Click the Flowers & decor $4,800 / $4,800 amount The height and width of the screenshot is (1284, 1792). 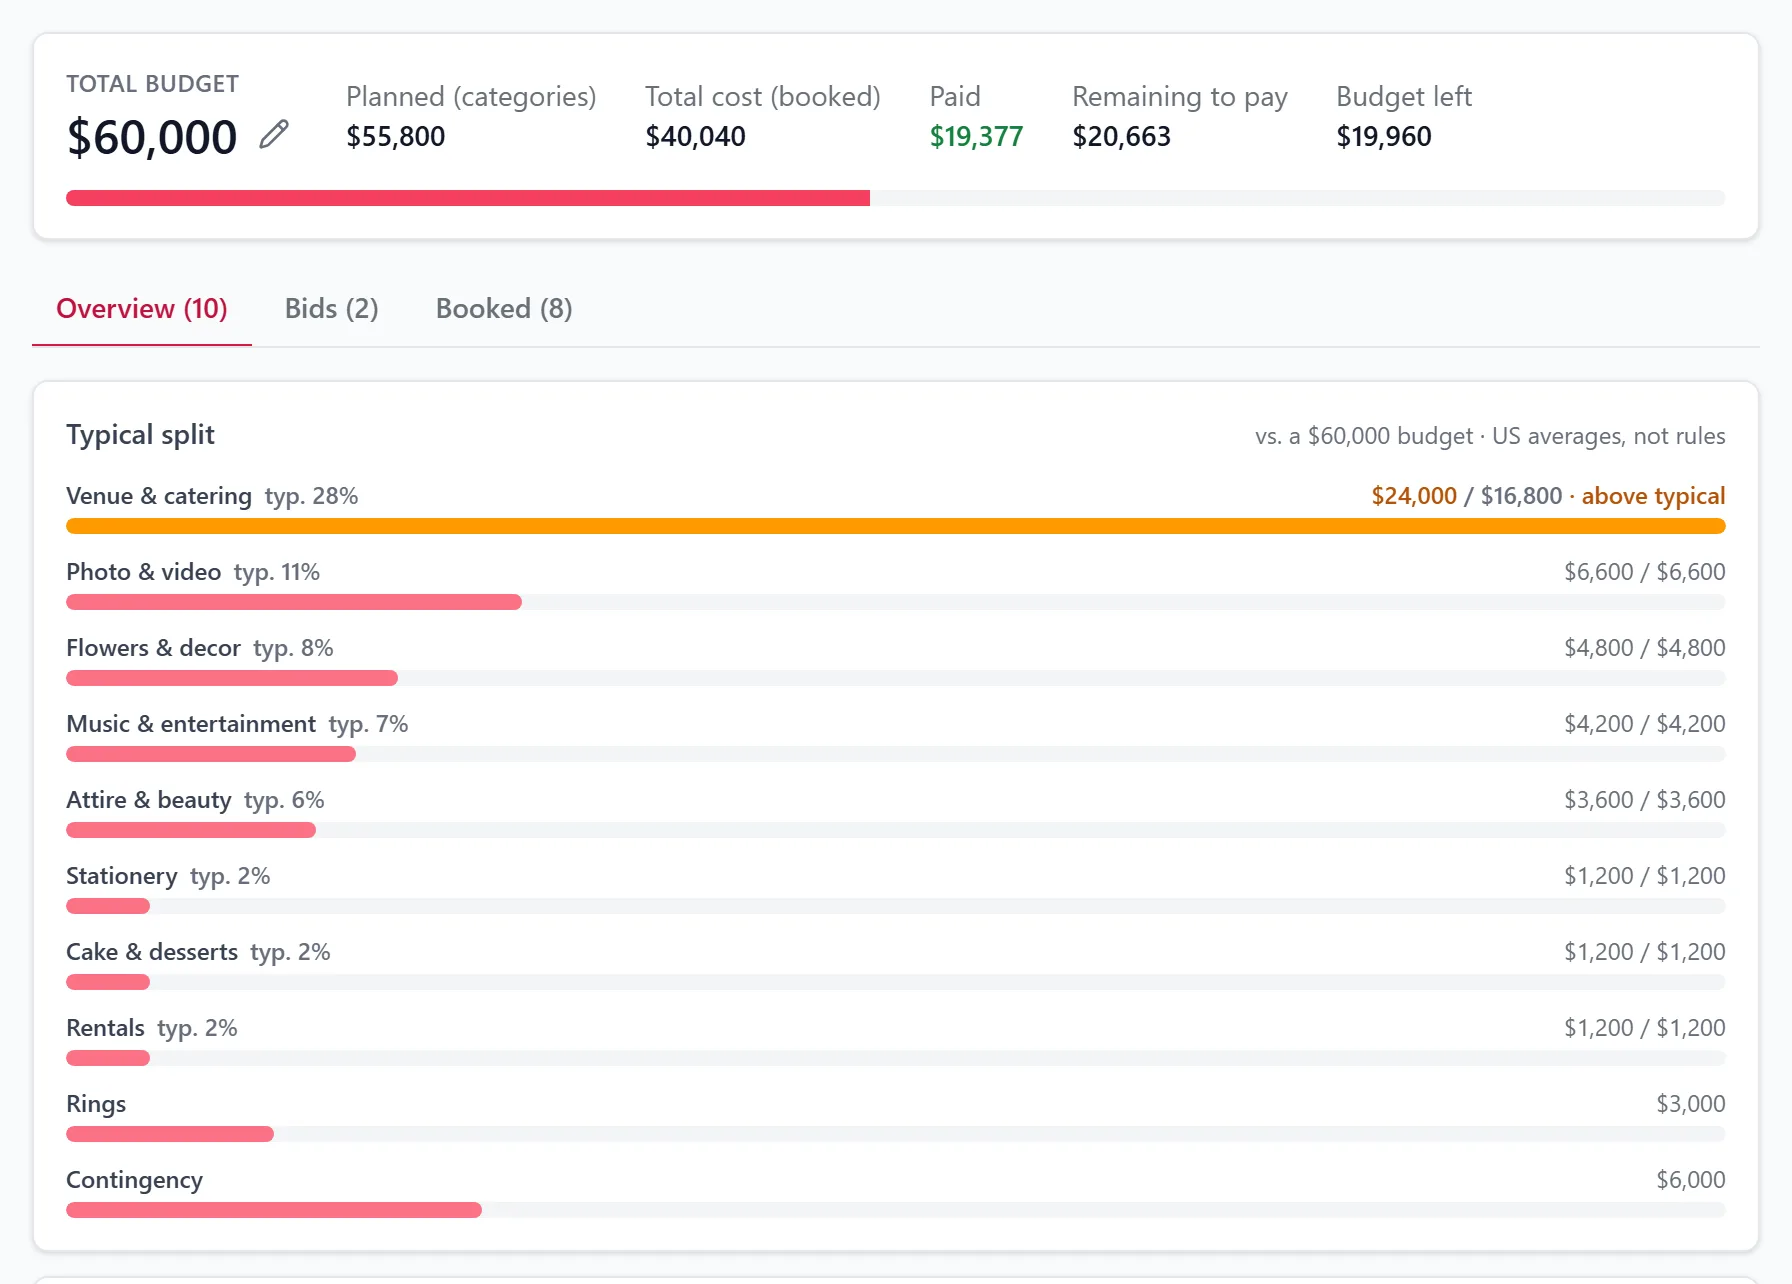coord(1645,648)
